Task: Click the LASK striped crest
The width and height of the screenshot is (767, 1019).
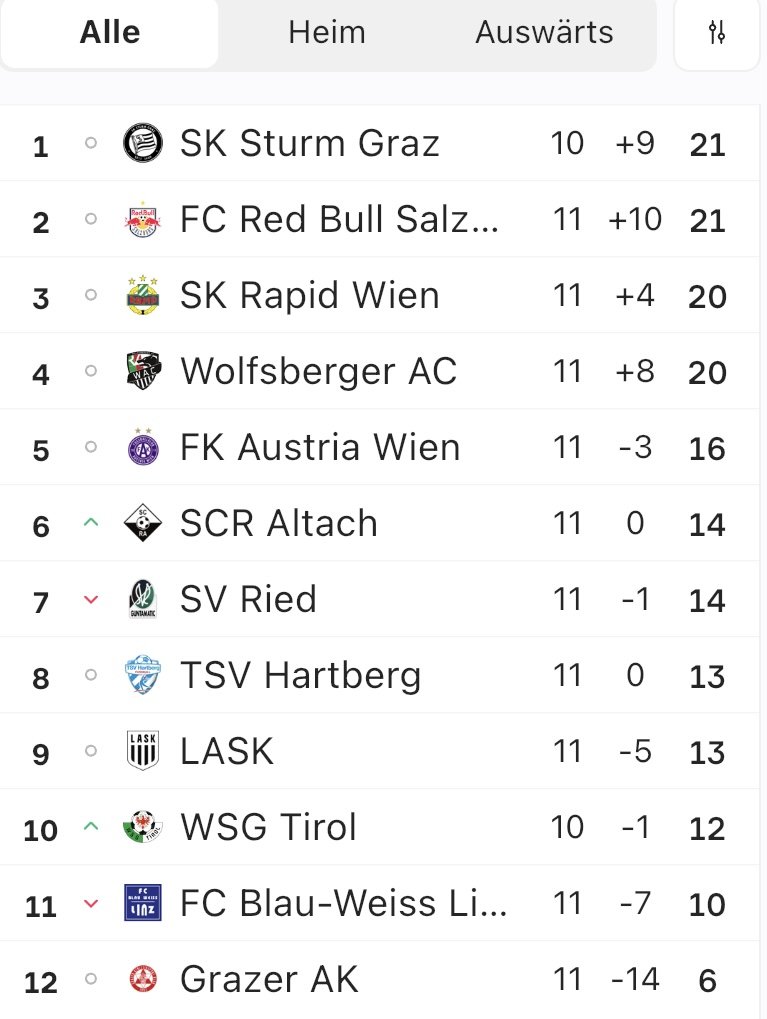Action: click(142, 752)
